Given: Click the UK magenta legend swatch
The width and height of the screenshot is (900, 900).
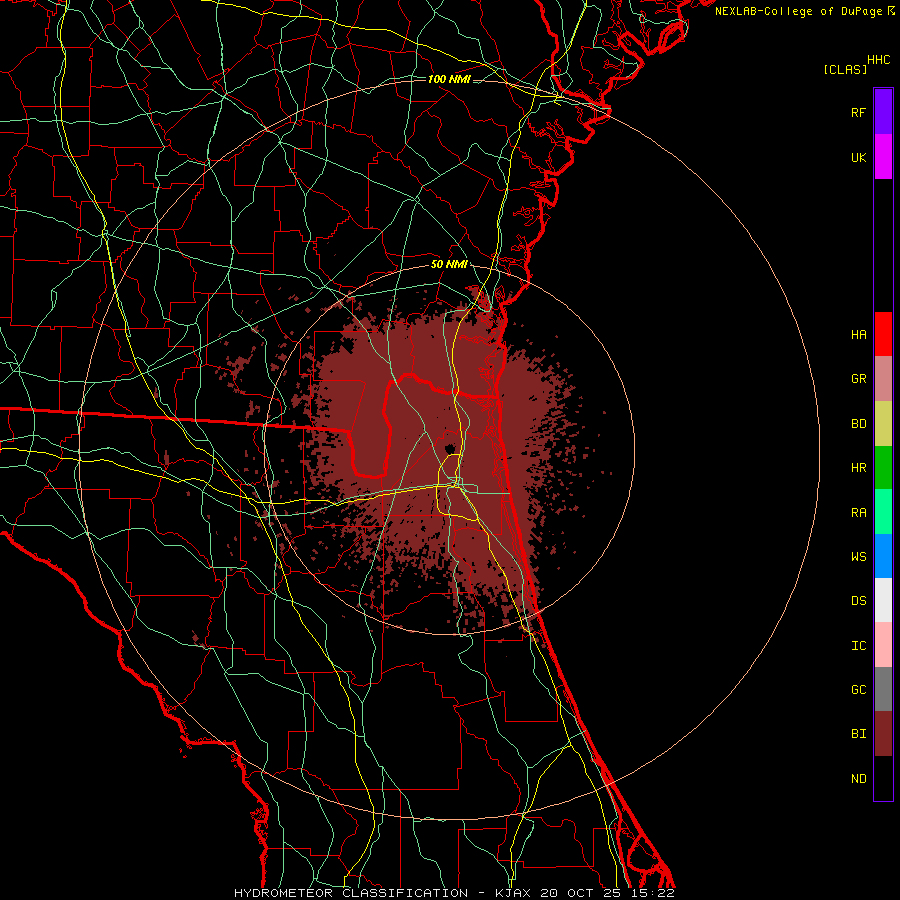Looking at the screenshot, I should (x=883, y=157).
